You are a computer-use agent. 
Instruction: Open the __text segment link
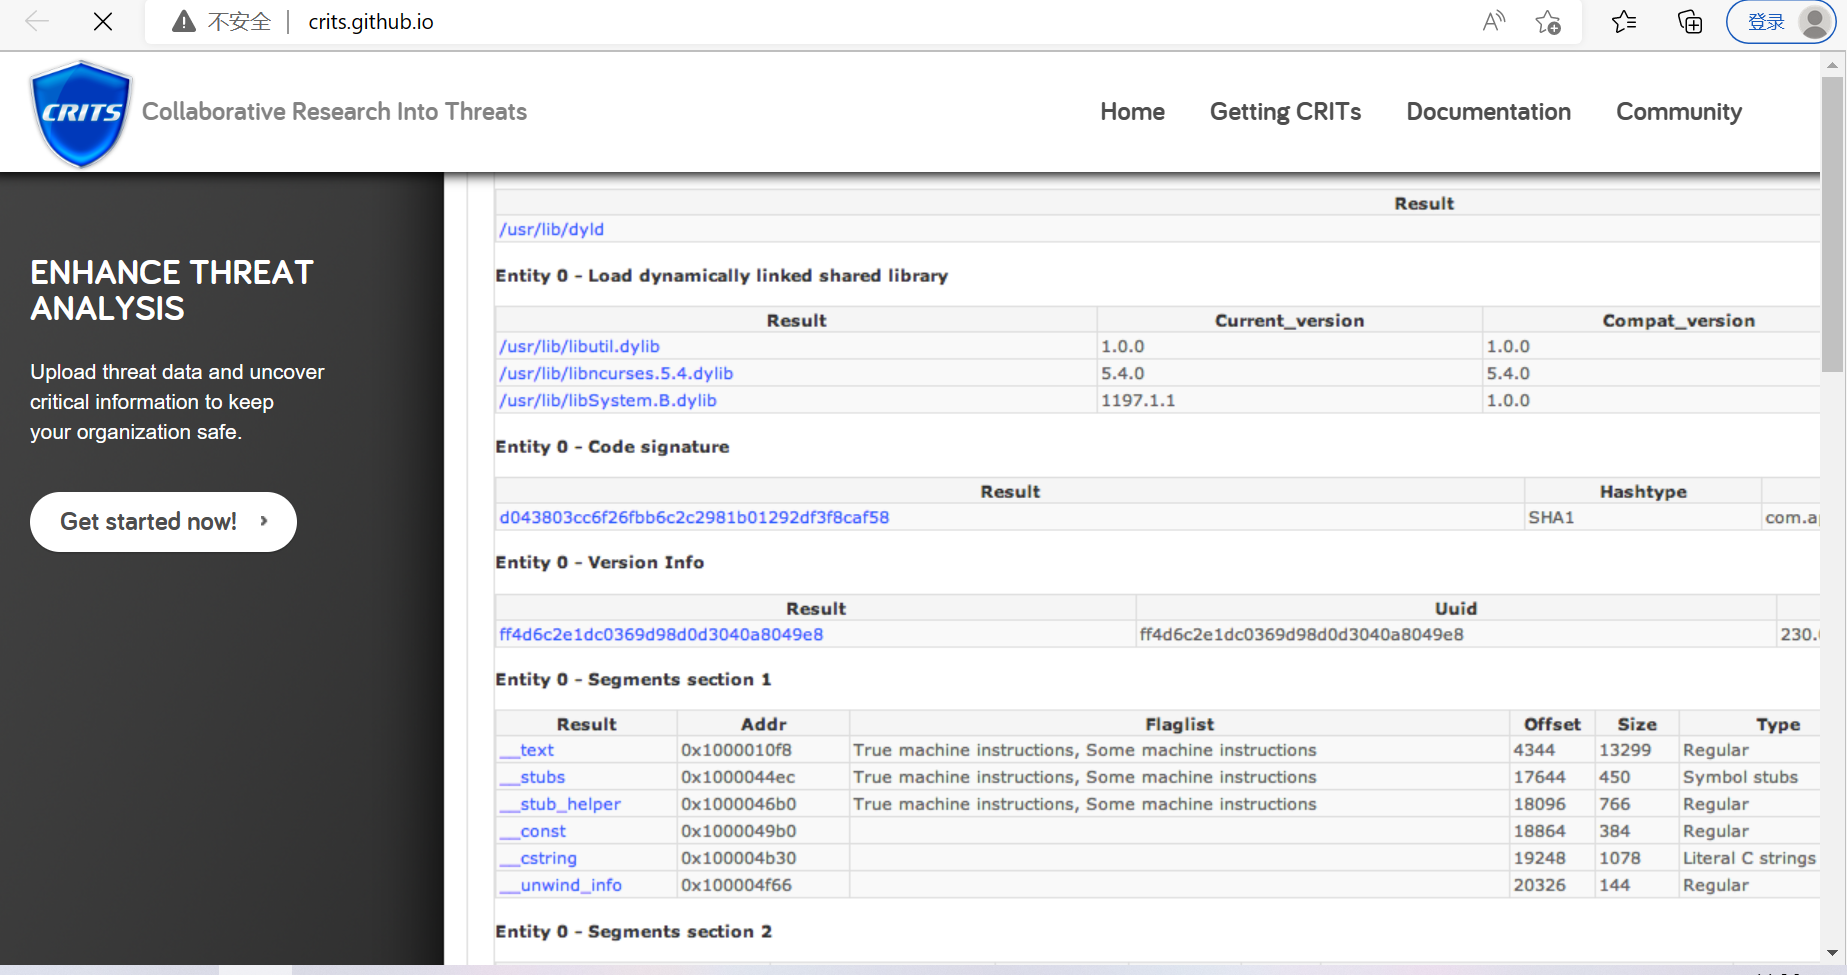pyautogui.click(x=526, y=750)
